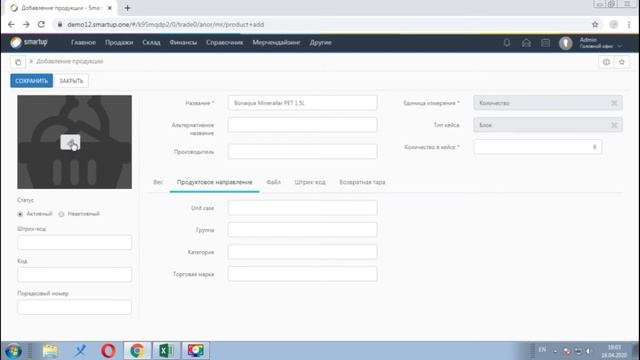Open Chrome menu three dots
640x360 pixels.
629,24
